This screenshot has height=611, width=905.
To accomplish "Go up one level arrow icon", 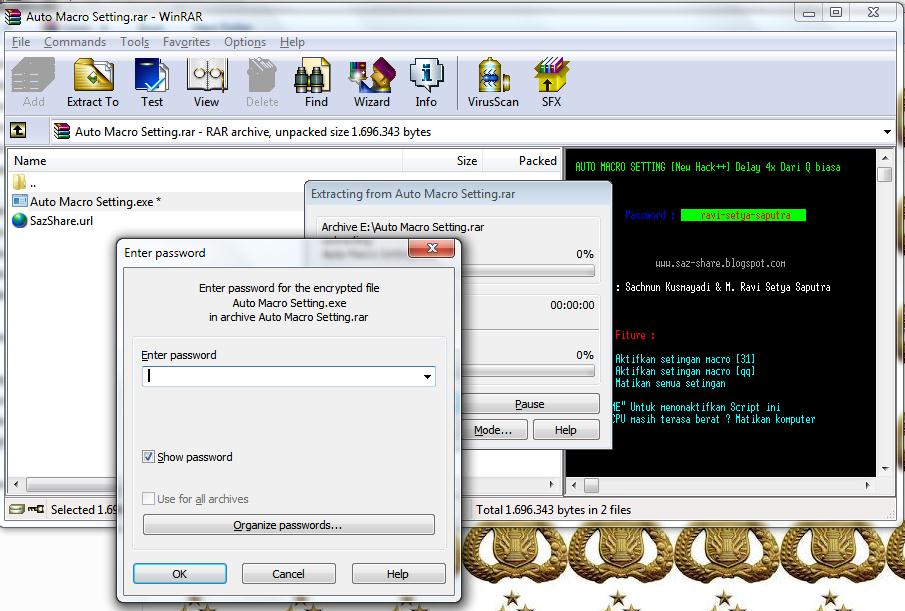I will [x=18, y=130].
